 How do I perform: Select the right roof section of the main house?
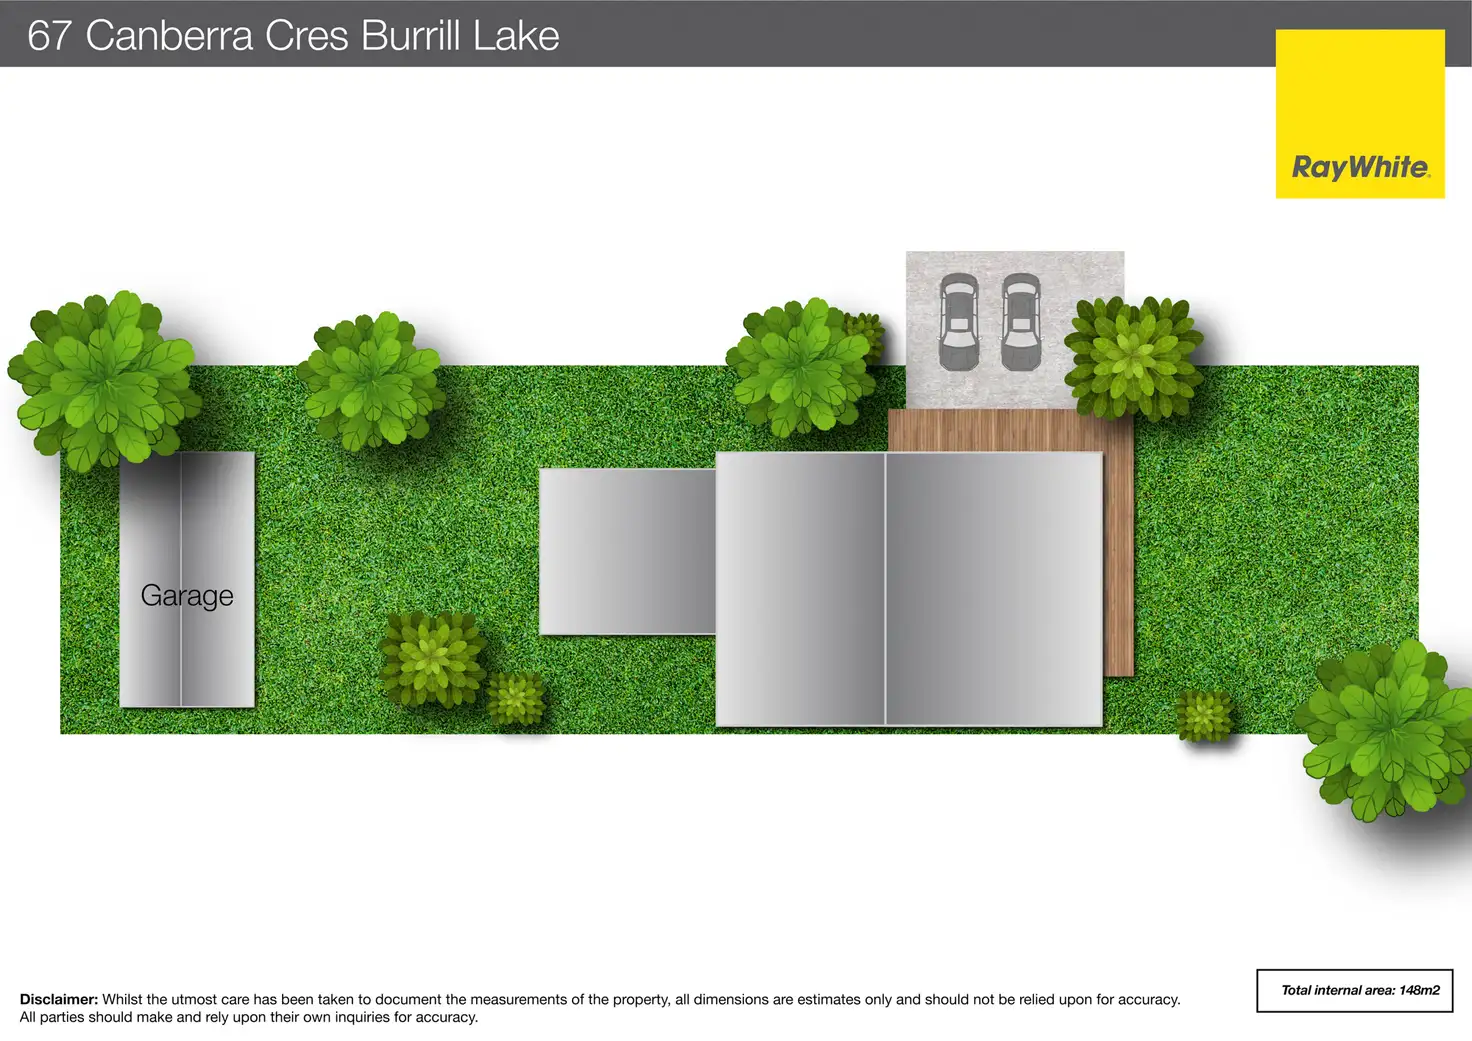(994, 590)
